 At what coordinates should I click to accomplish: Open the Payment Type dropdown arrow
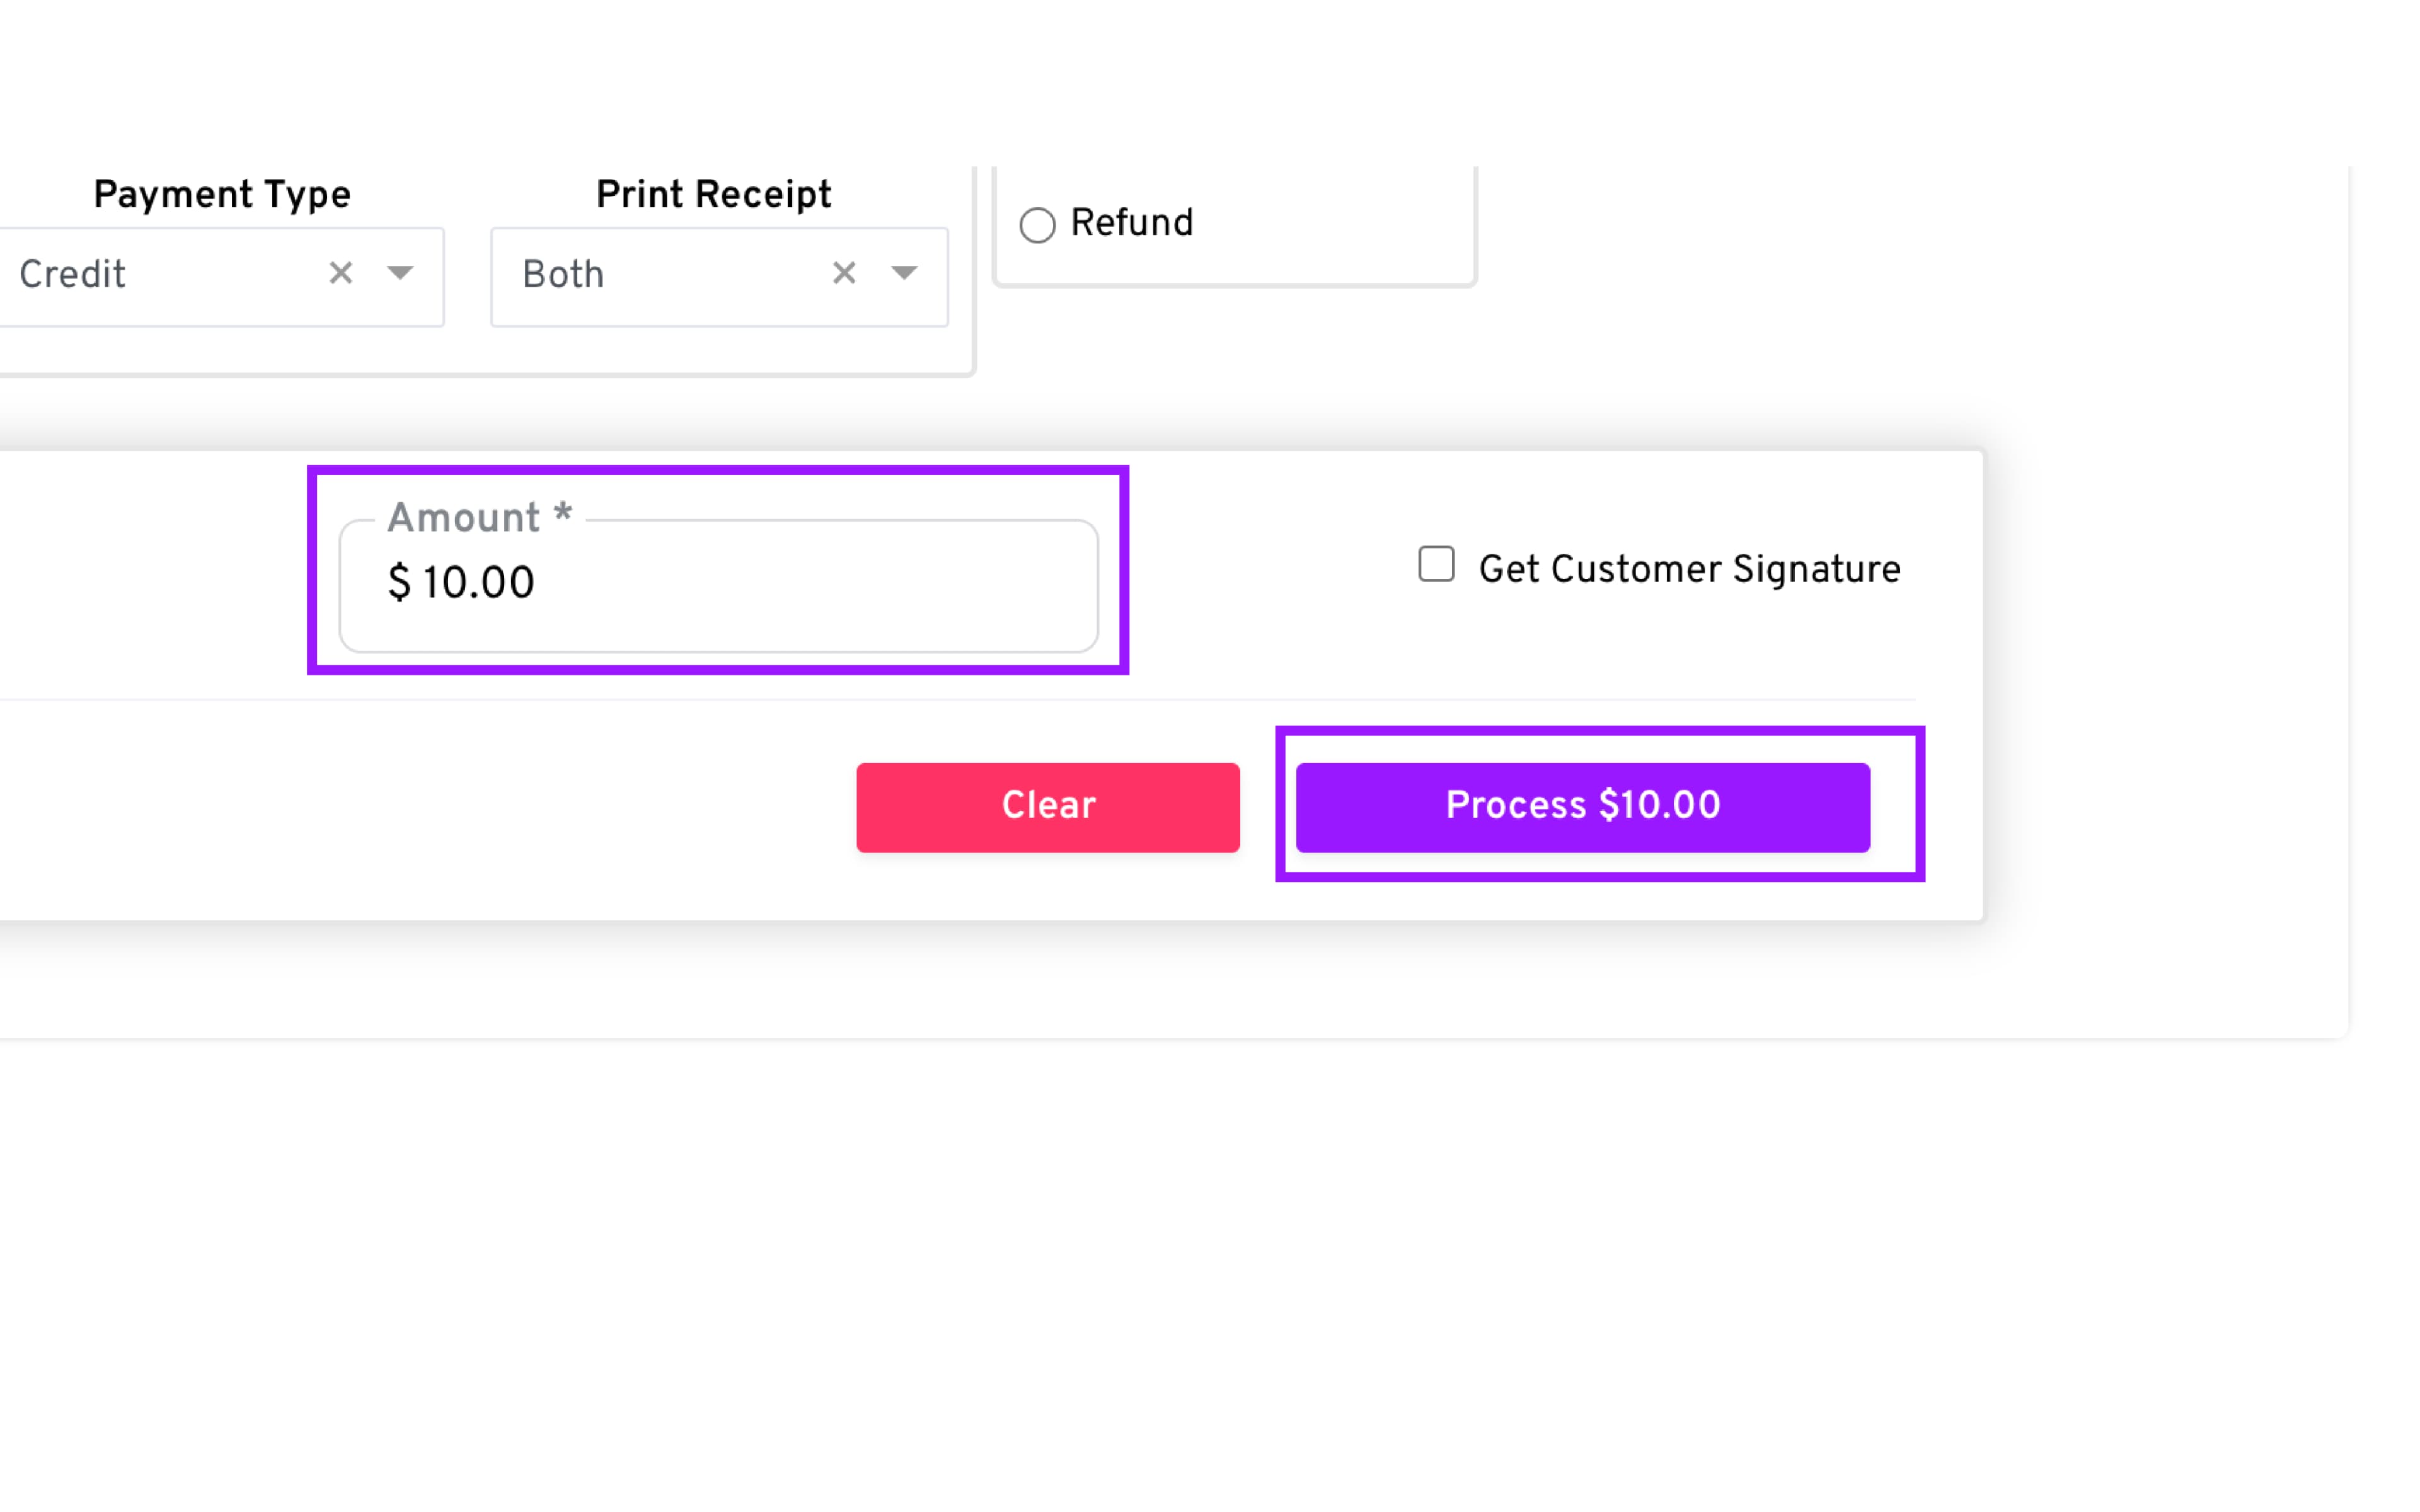(400, 273)
